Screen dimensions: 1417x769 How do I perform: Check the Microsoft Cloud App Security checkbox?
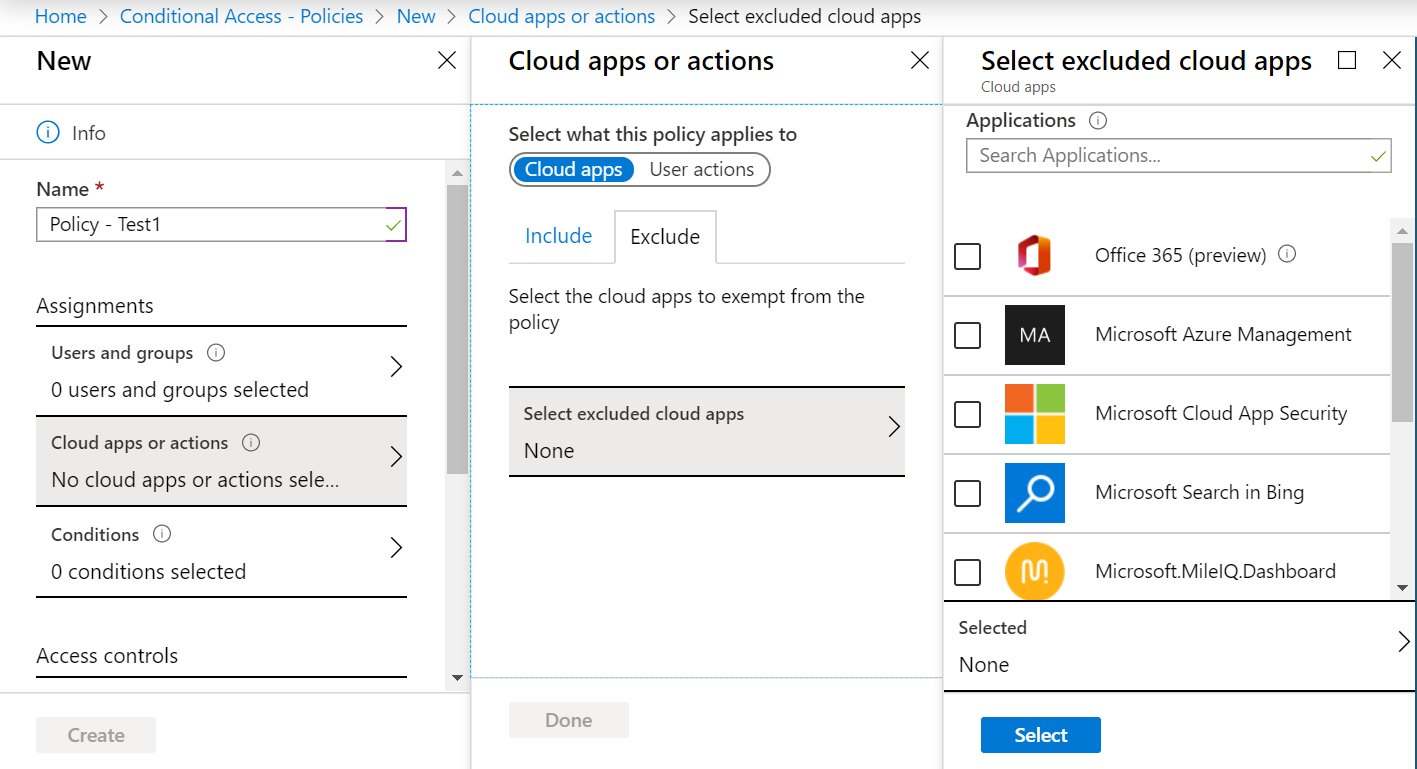(x=967, y=414)
